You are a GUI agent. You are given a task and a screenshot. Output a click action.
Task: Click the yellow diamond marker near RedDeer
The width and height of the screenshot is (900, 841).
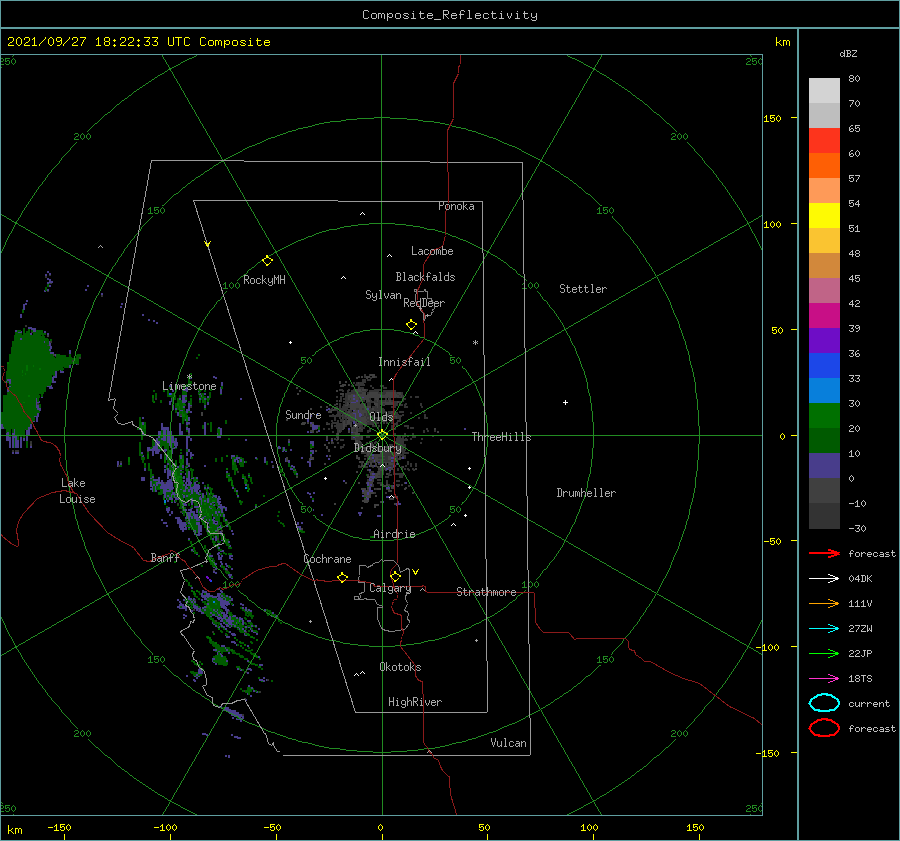point(411,324)
